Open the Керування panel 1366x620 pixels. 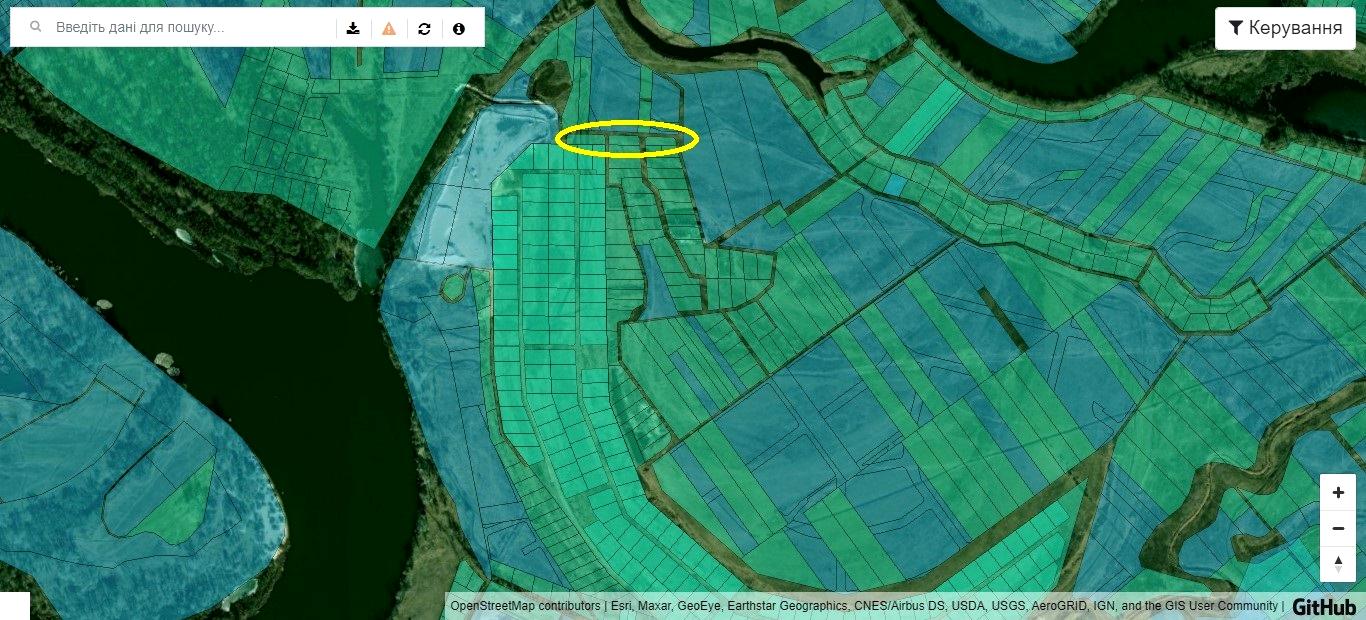tap(1285, 28)
